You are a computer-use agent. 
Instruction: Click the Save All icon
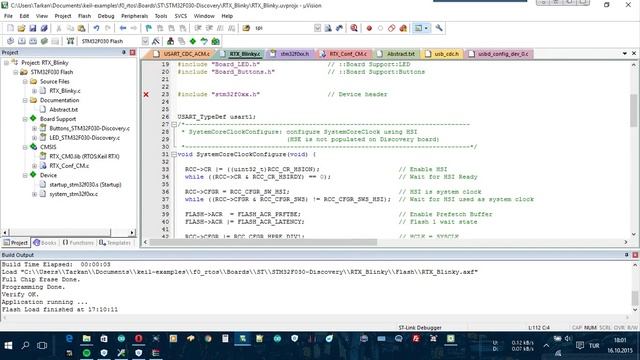click(44, 28)
